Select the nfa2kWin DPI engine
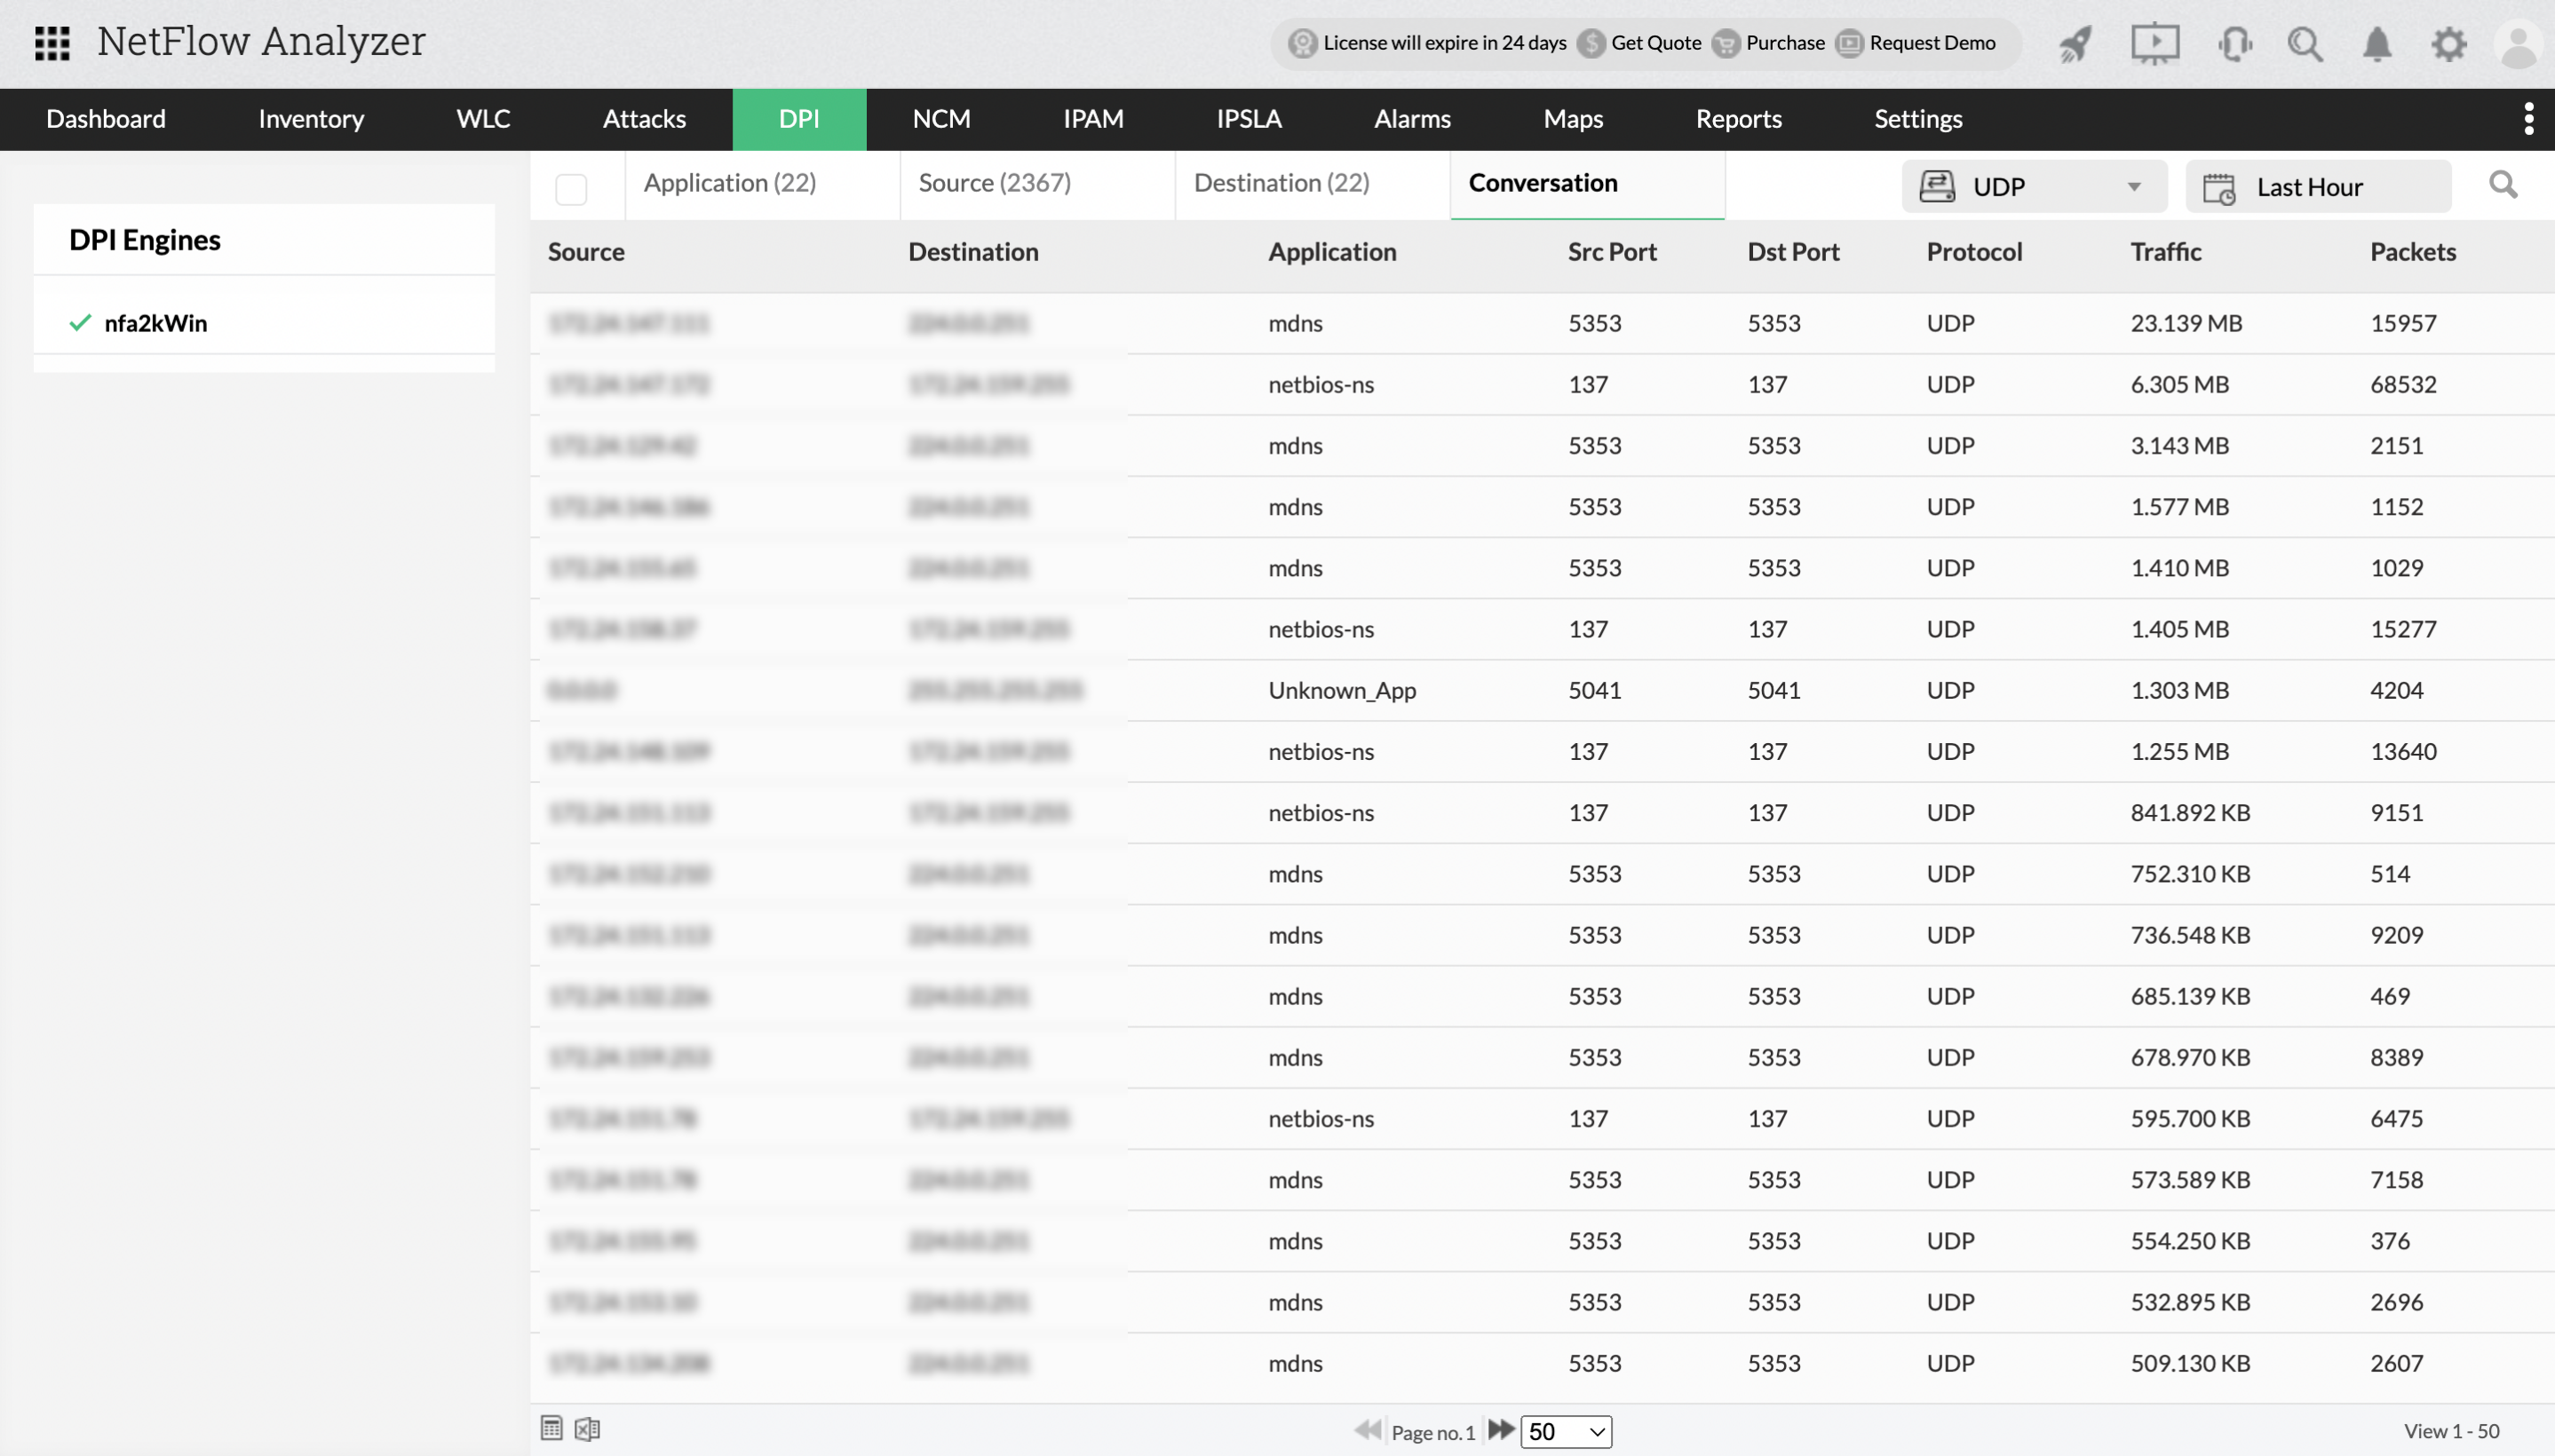 [x=155, y=323]
